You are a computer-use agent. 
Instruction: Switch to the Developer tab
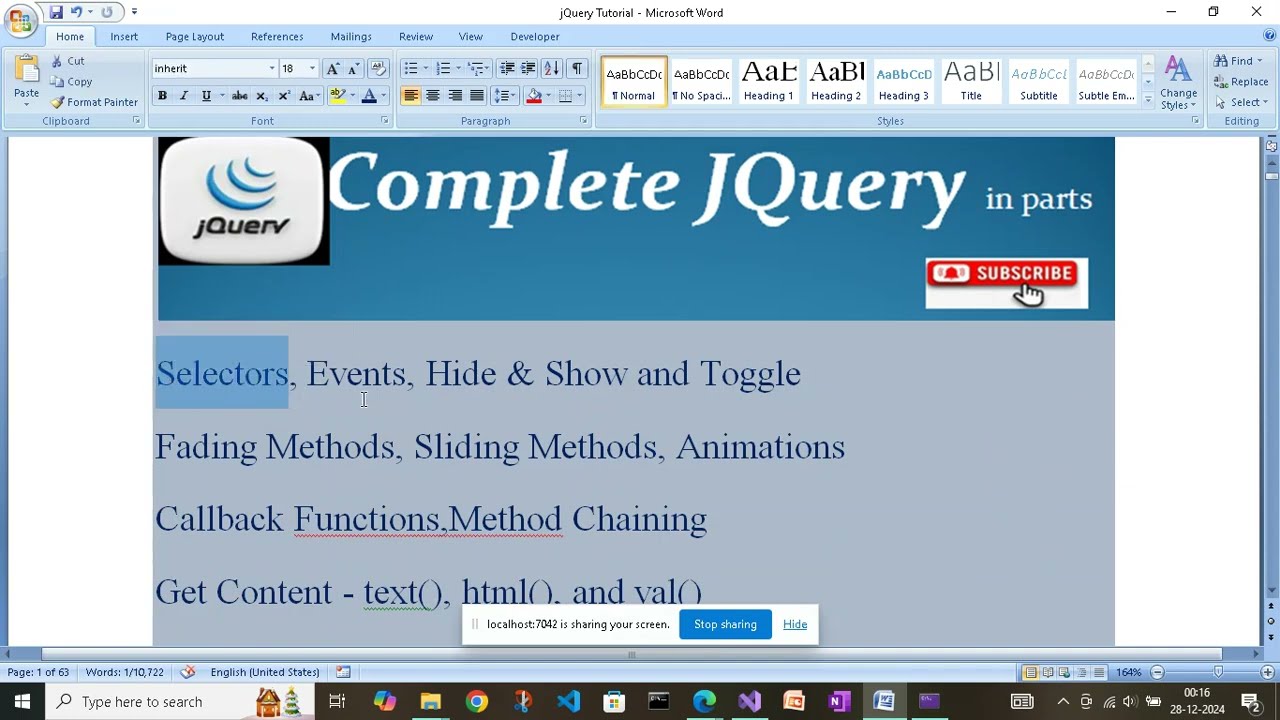coord(535,36)
